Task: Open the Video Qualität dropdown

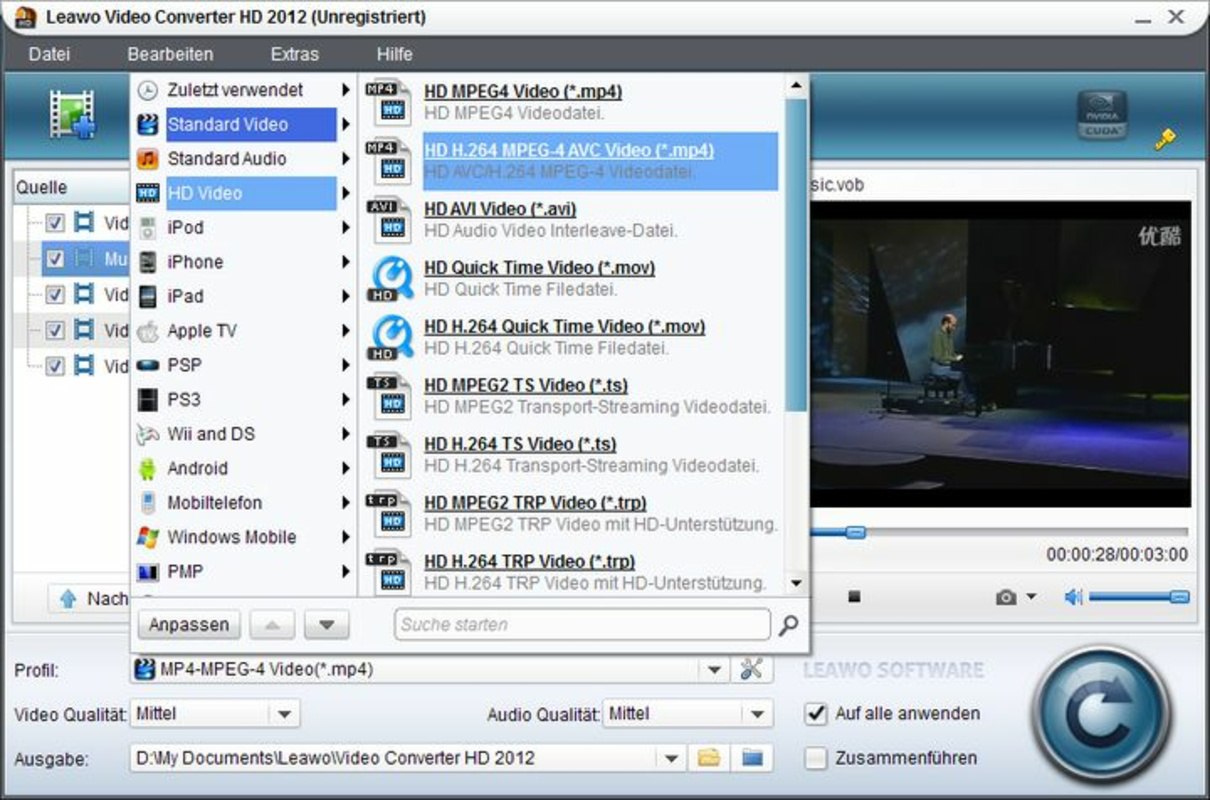Action: click(x=284, y=714)
